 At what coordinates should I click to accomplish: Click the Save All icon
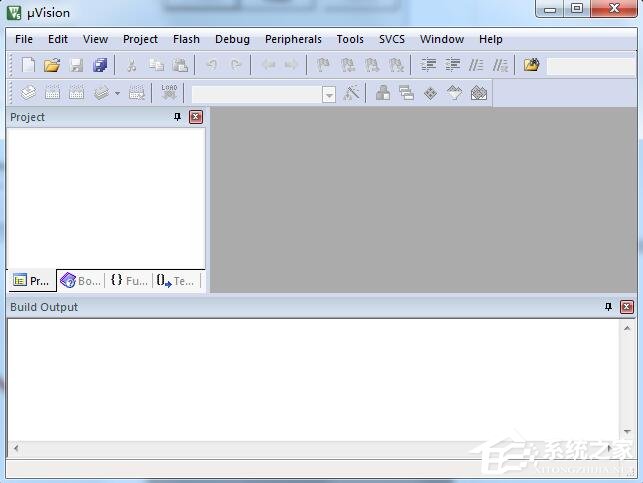click(100, 65)
